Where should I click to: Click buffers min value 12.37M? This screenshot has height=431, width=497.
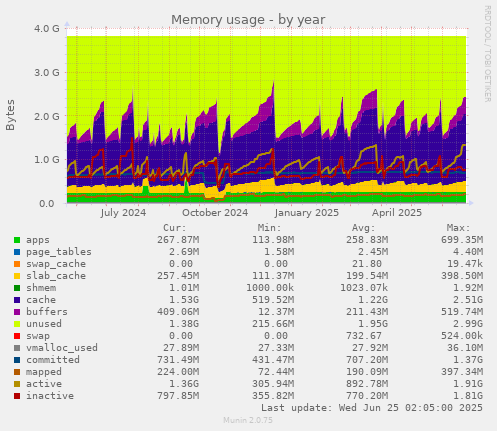point(276,312)
